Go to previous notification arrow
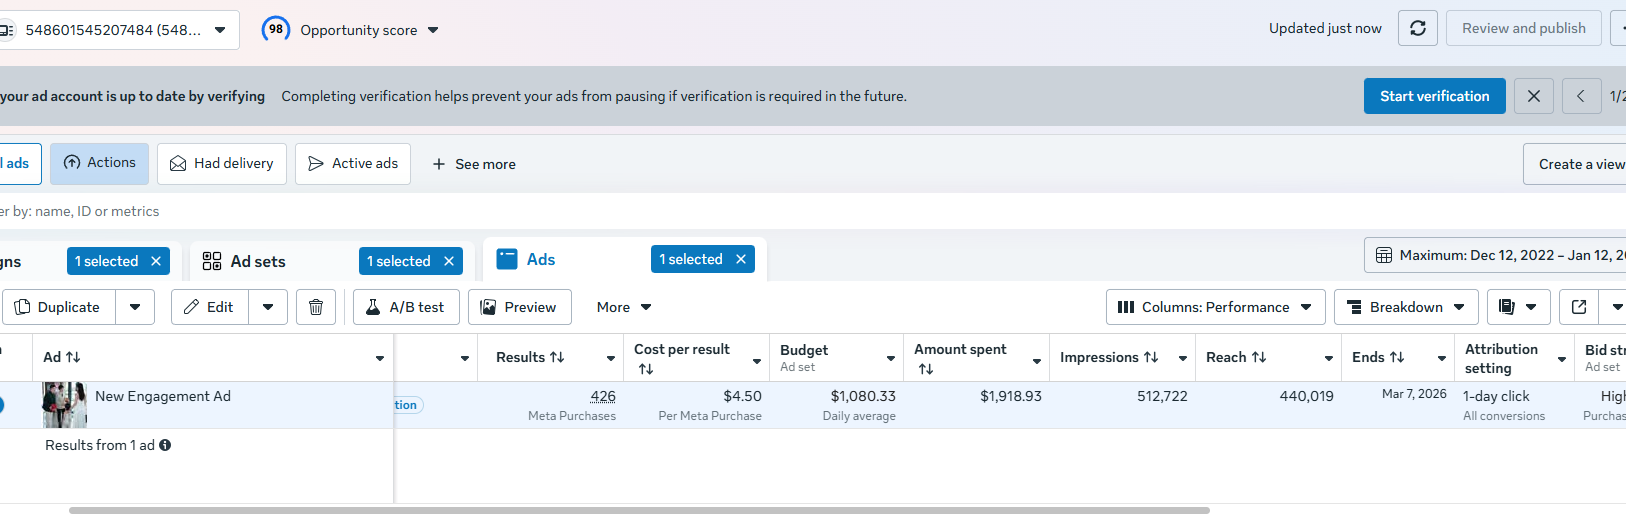 coord(1581,96)
